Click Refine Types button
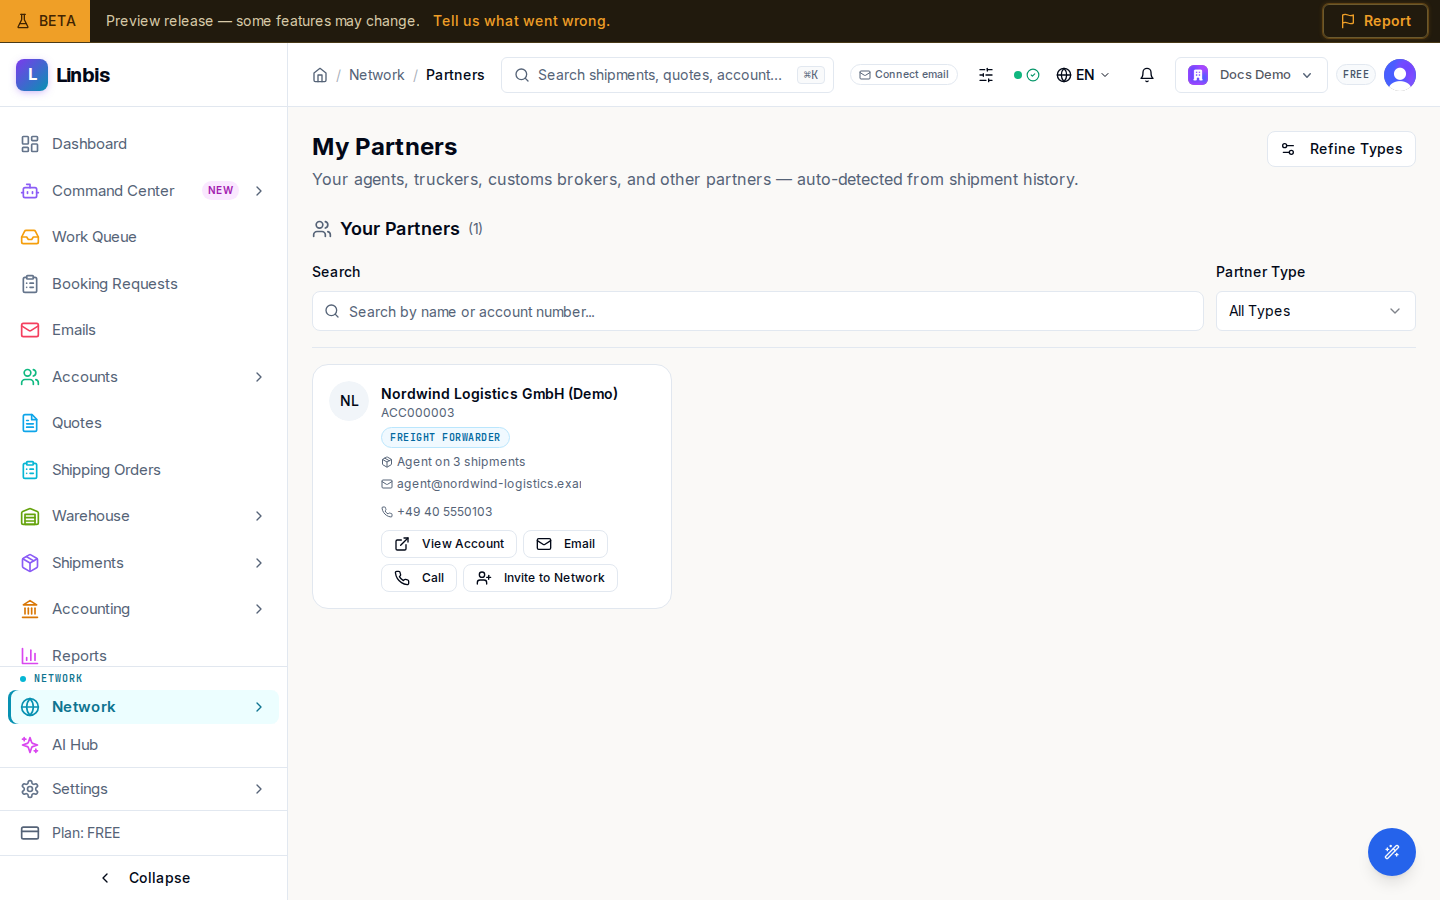Viewport: 1440px width, 900px height. pos(1341,149)
